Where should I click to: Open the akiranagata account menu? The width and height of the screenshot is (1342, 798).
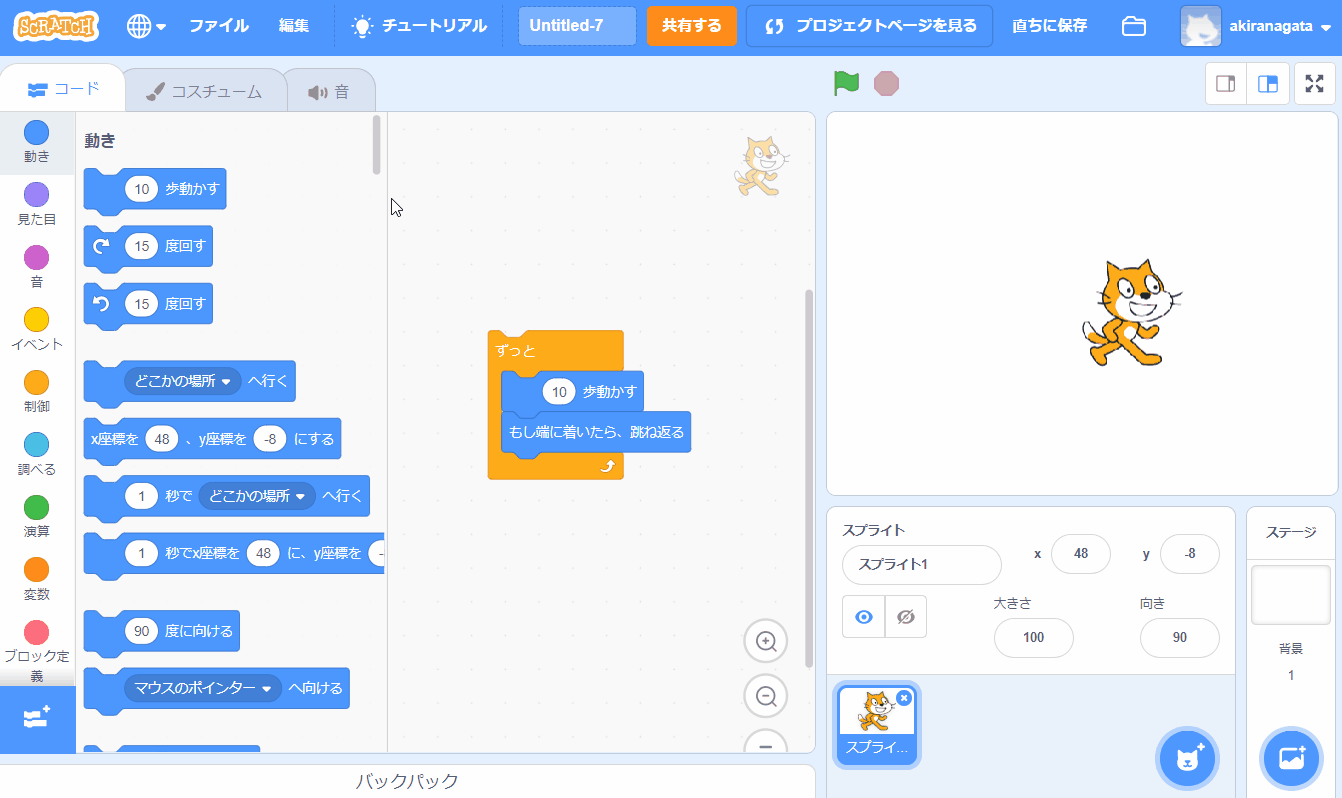(1256, 26)
